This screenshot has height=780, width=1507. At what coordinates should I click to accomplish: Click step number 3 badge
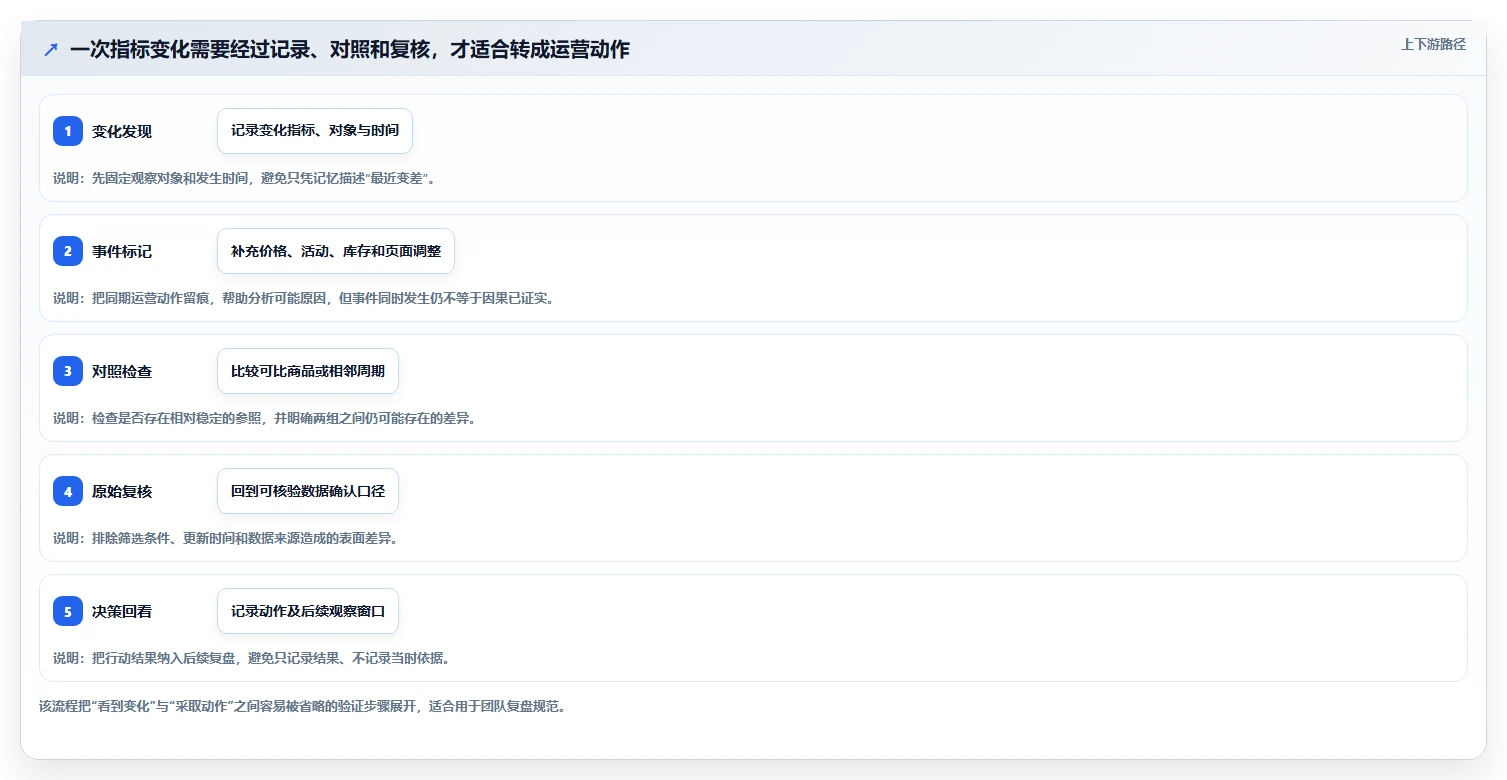(x=68, y=371)
